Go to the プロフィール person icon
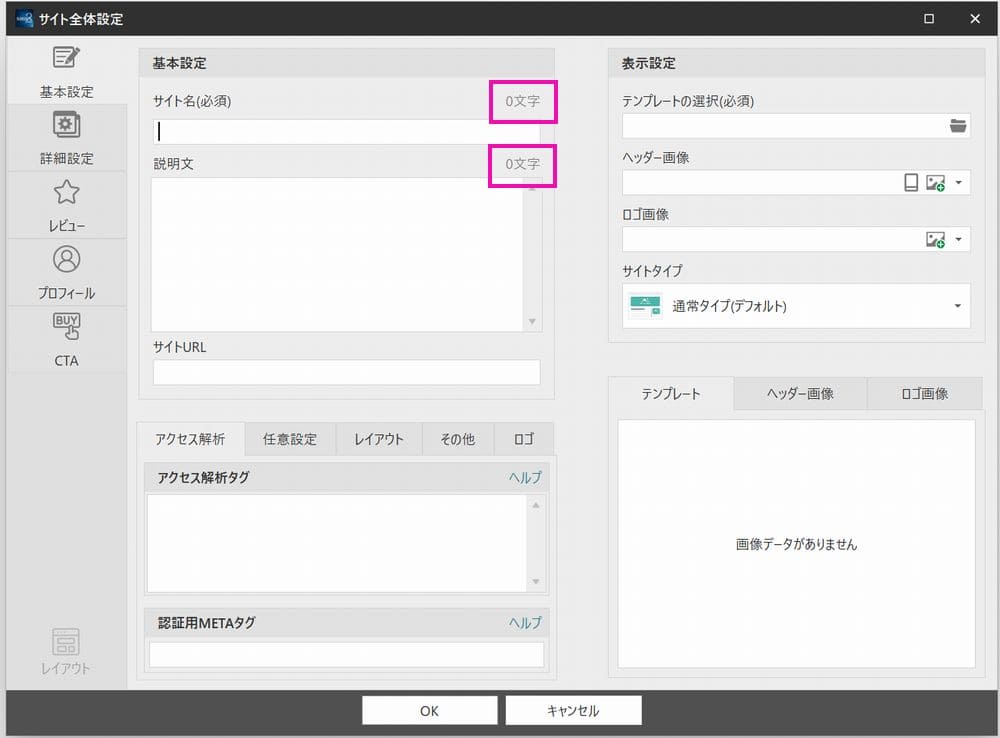The image size is (1000, 738). coord(67,272)
